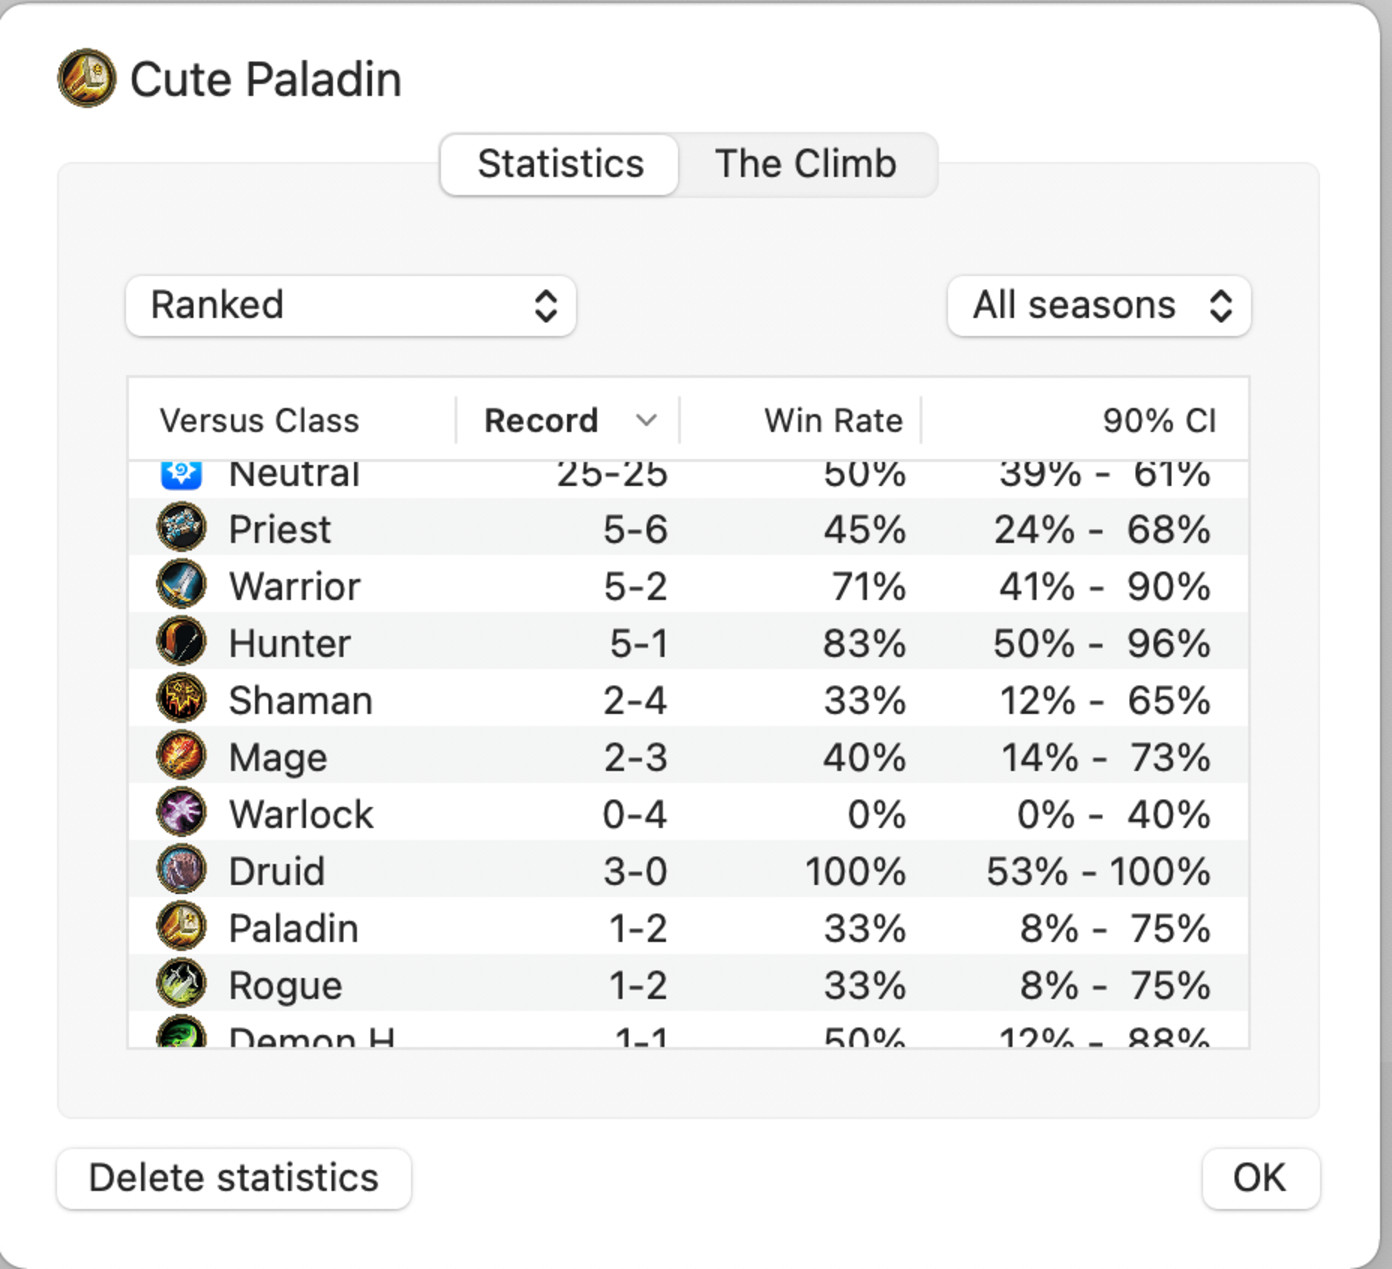Switch to The Climb tab
This screenshot has width=1392, height=1269.
coord(807,164)
